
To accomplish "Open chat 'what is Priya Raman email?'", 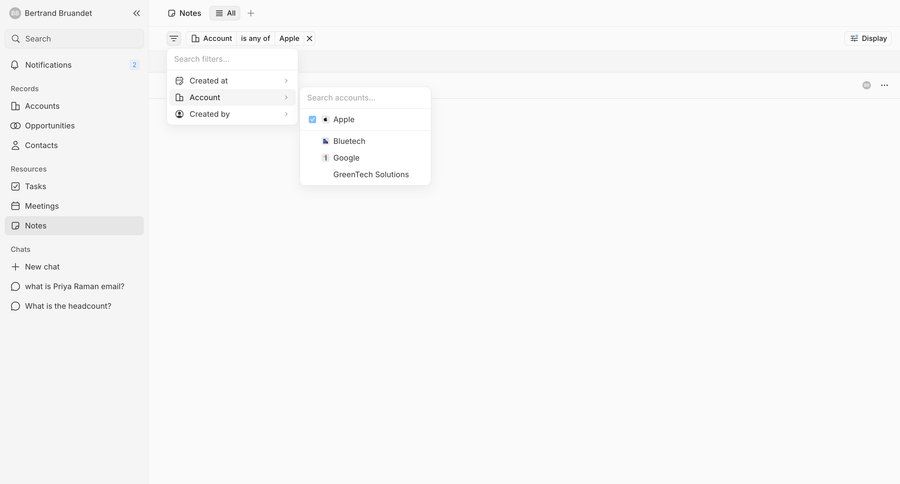I will (74, 286).
